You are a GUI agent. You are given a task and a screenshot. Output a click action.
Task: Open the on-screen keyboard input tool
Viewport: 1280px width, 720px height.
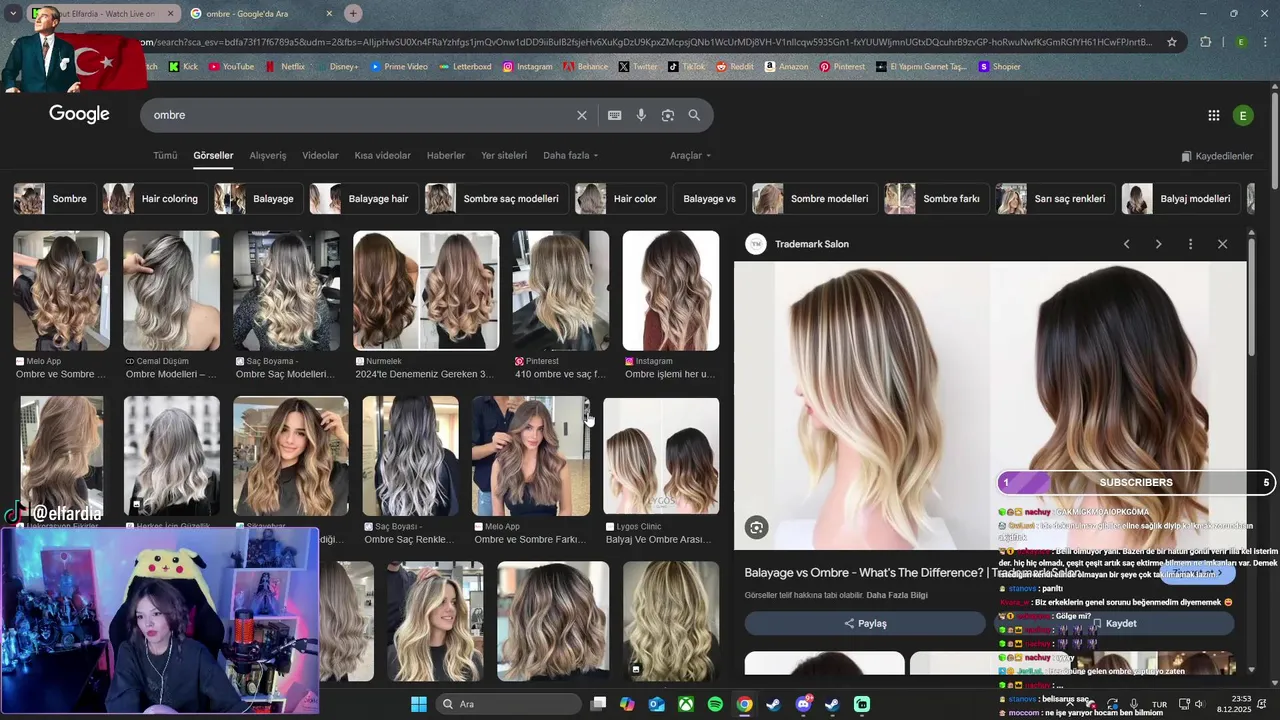click(x=614, y=115)
